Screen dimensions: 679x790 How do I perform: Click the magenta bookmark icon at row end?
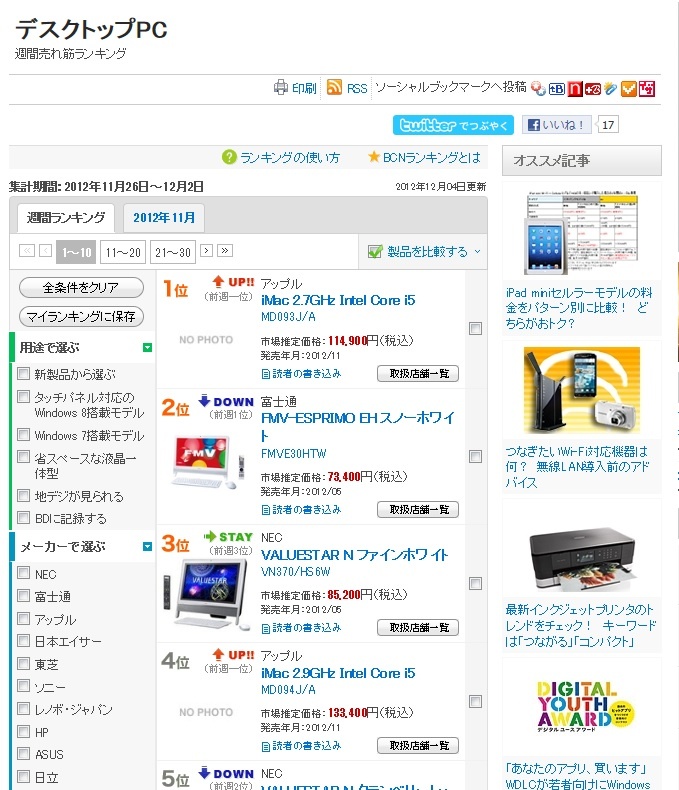pyautogui.click(x=647, y=89)
